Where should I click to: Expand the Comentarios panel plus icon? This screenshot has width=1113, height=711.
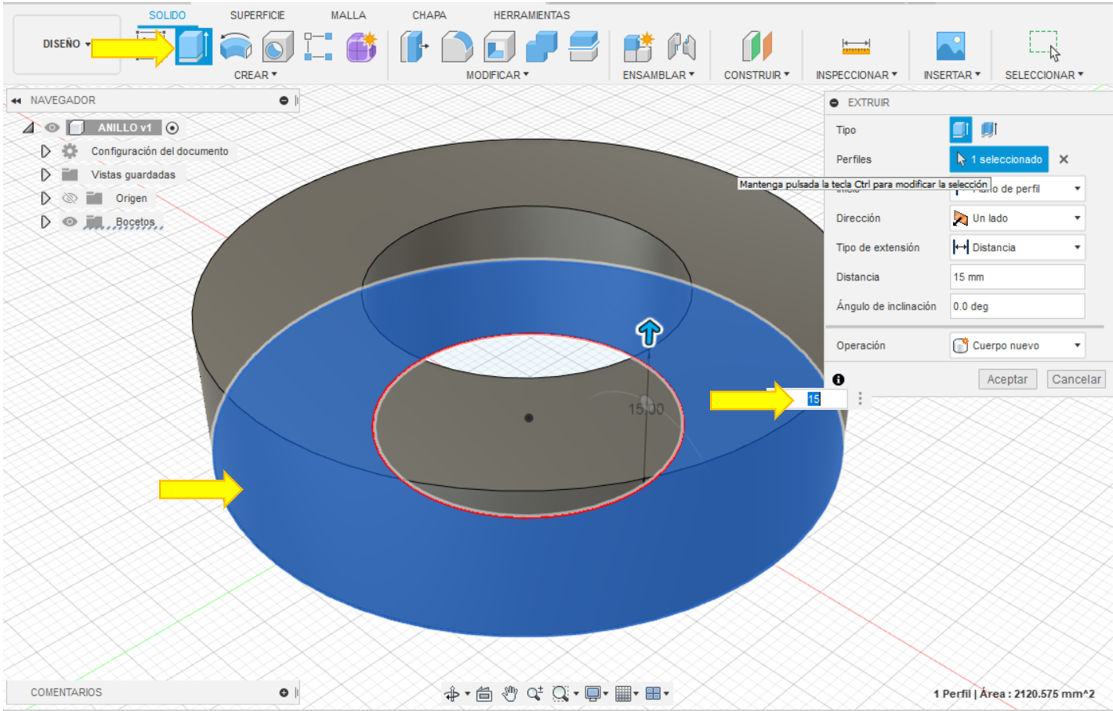284,693
